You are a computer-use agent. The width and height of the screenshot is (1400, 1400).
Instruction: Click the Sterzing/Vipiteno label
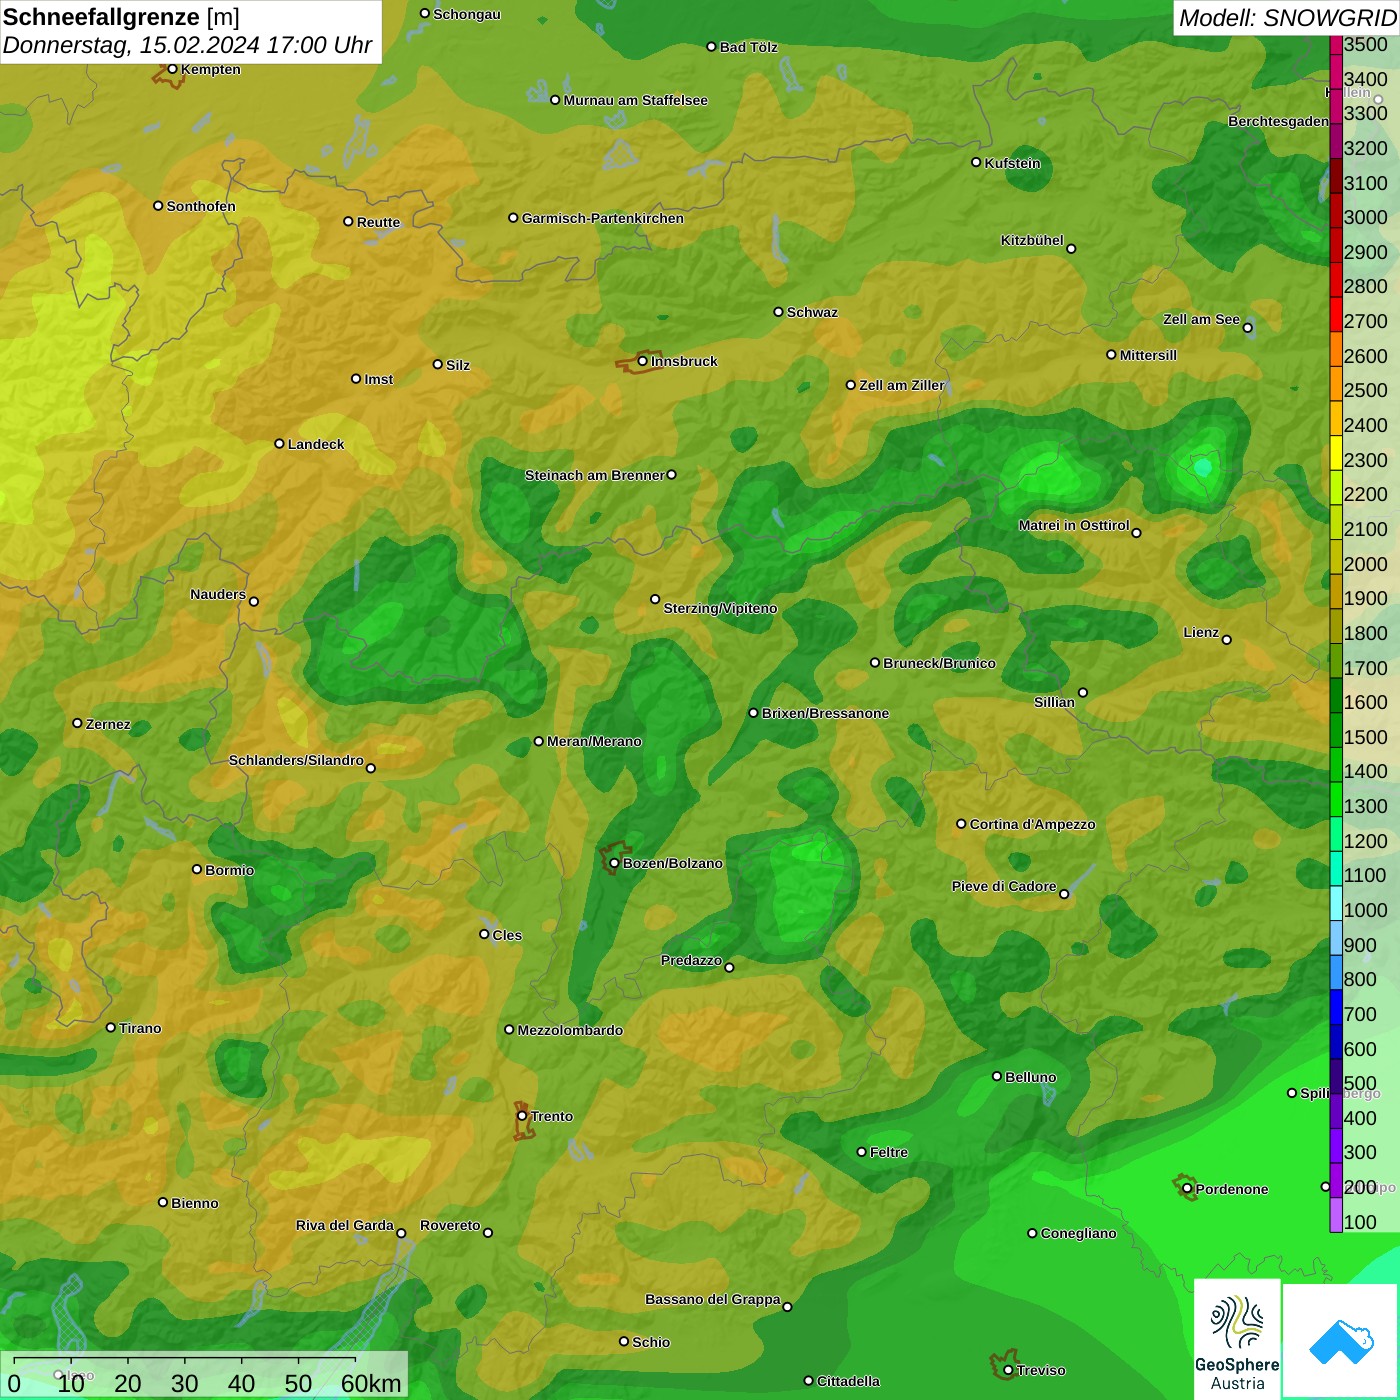coord(720,608)
